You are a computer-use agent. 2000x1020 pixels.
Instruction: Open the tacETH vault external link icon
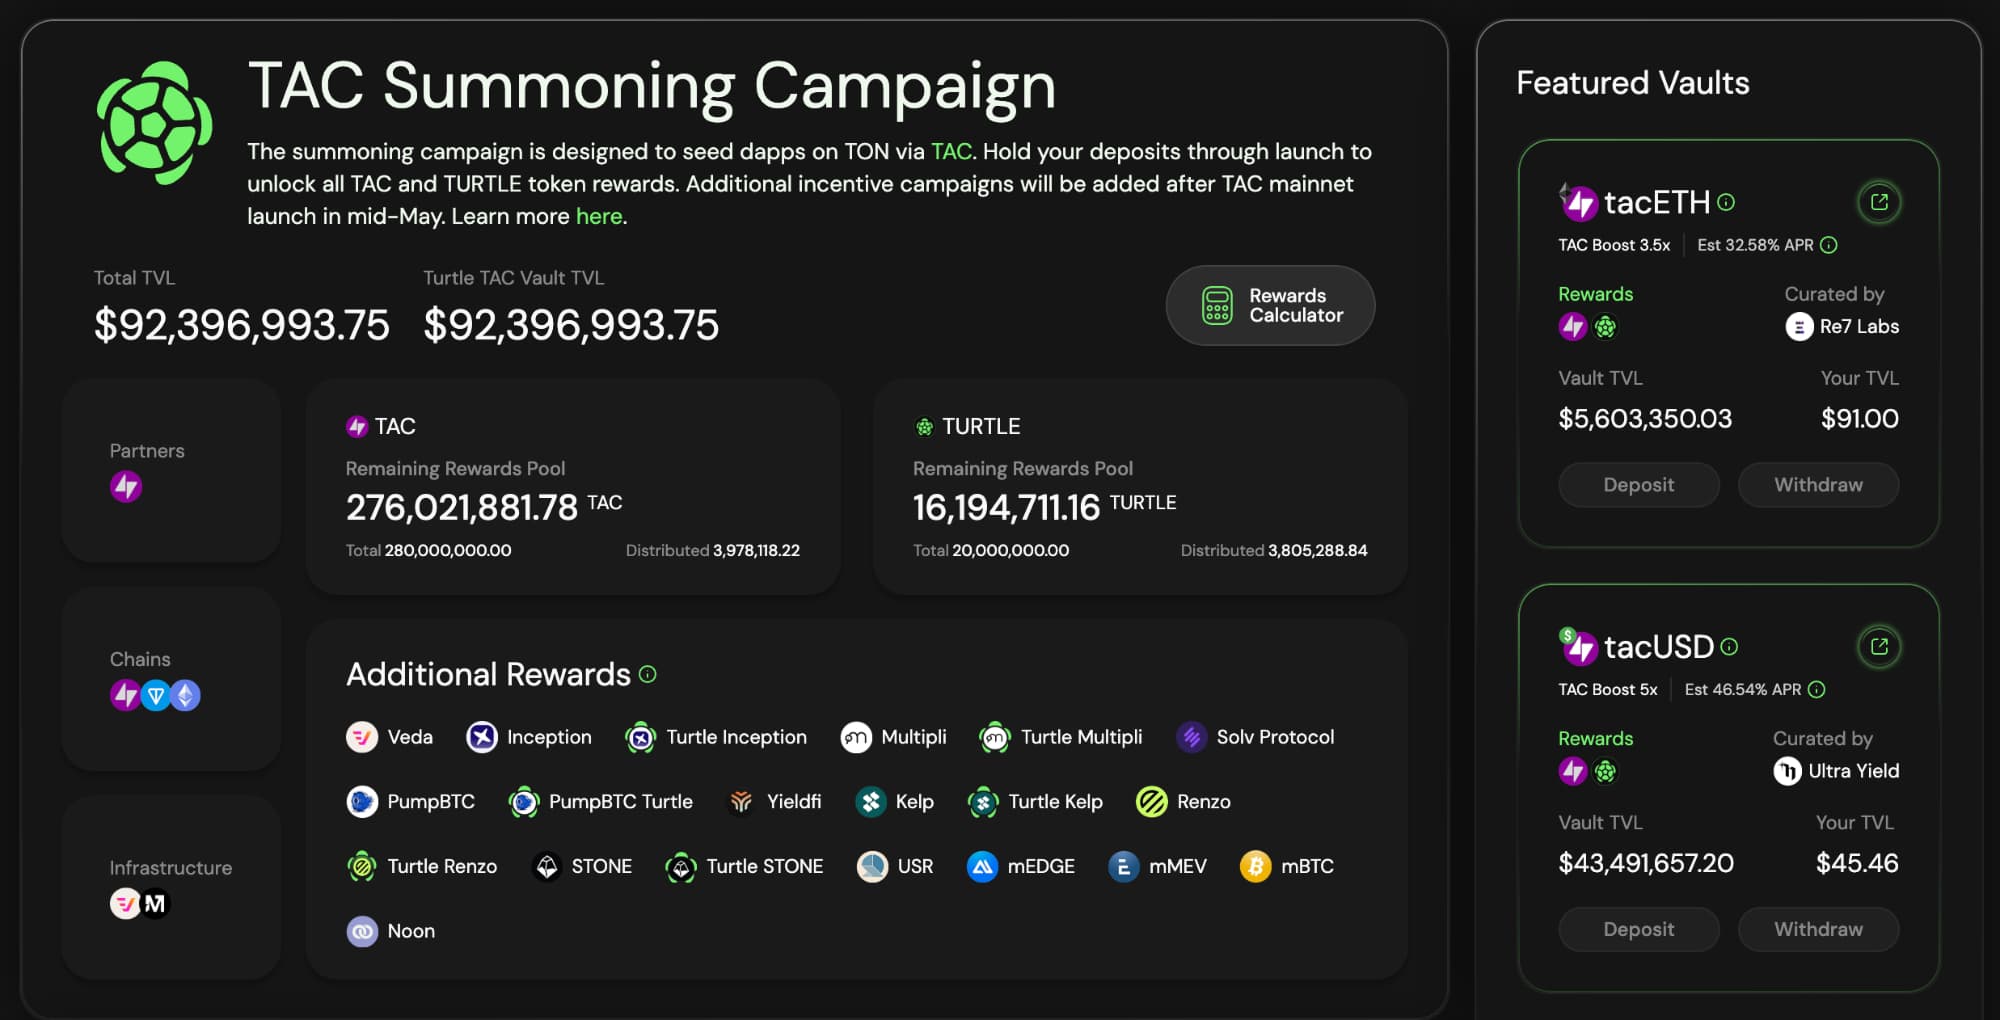click(x=1879, y=202)
